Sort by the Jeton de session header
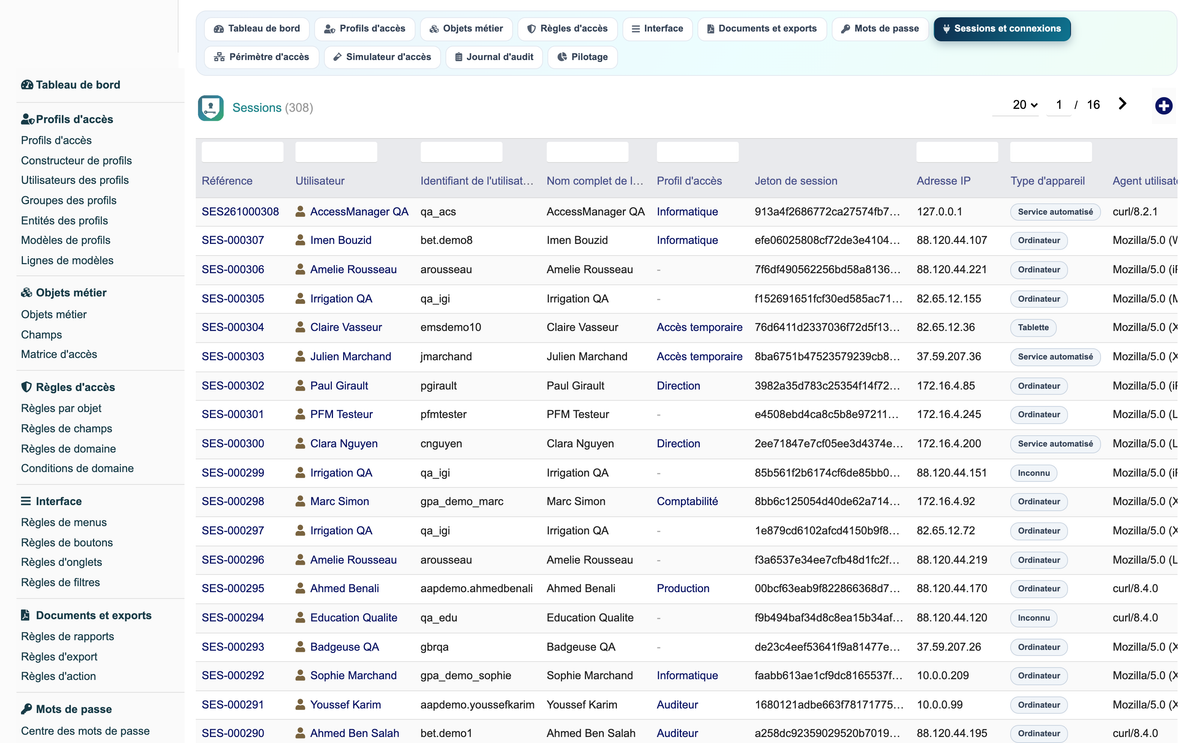The width and height of the screenshot is (1200, 743). coord(796,181)
